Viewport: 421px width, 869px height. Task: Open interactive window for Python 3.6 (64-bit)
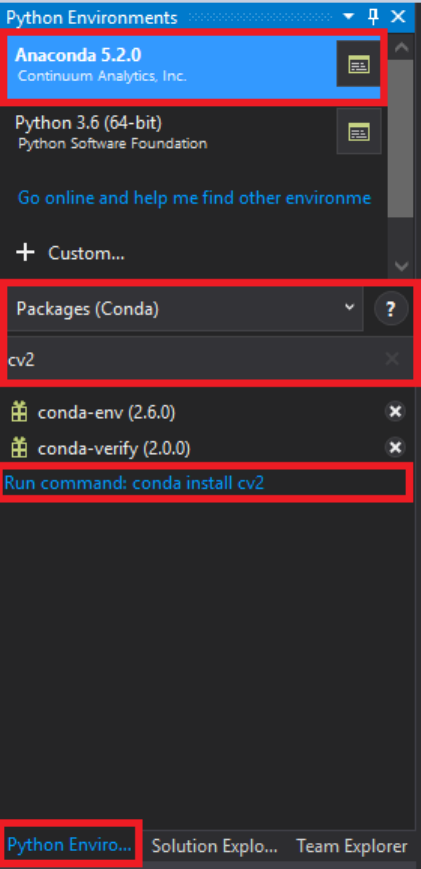(x=358, y=131)
